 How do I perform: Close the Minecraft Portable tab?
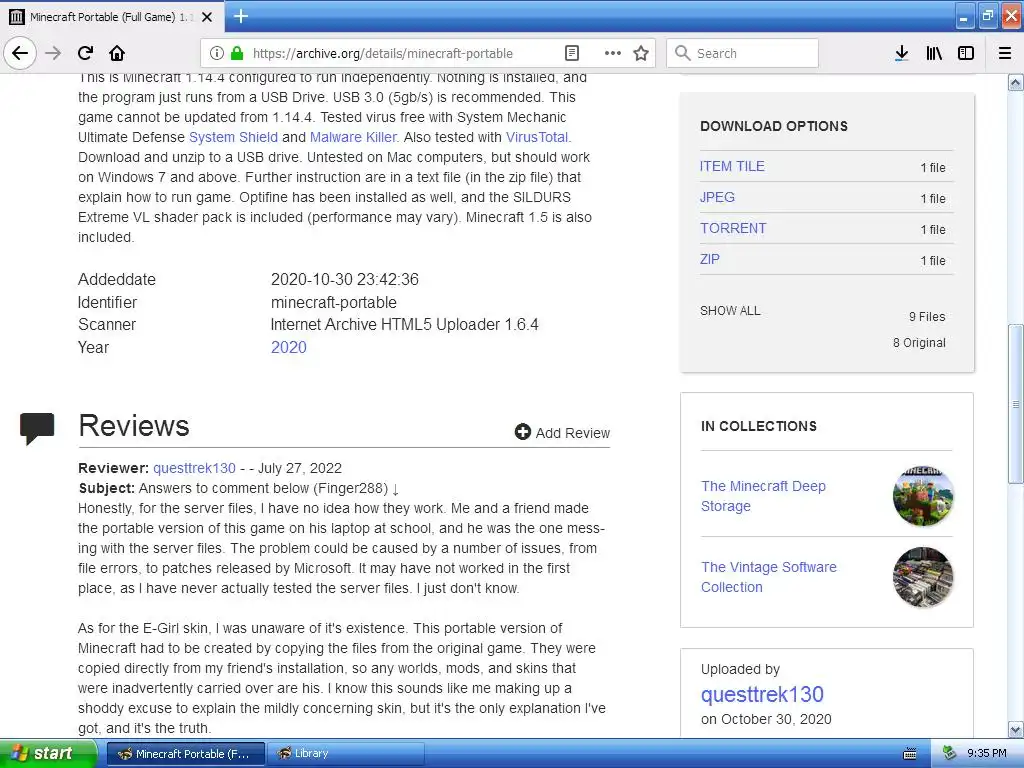[207, 17]
